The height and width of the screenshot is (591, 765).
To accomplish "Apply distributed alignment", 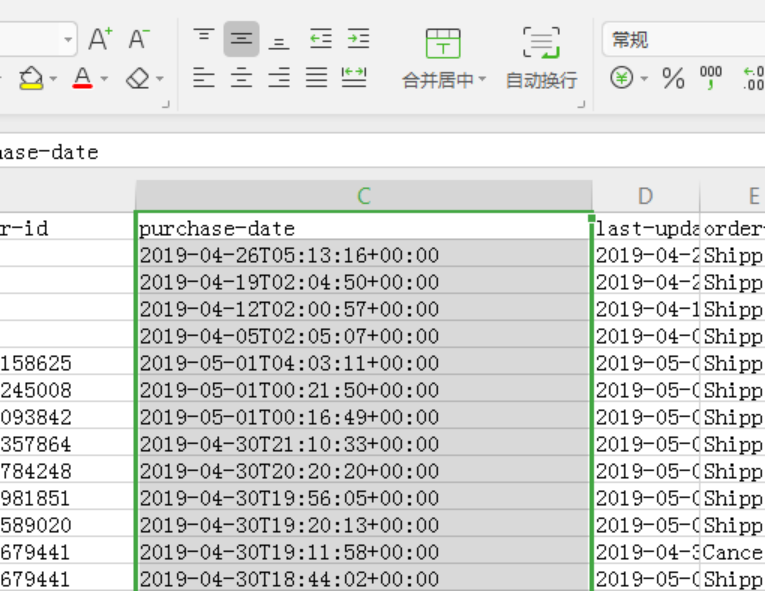I will coord(354,78).
